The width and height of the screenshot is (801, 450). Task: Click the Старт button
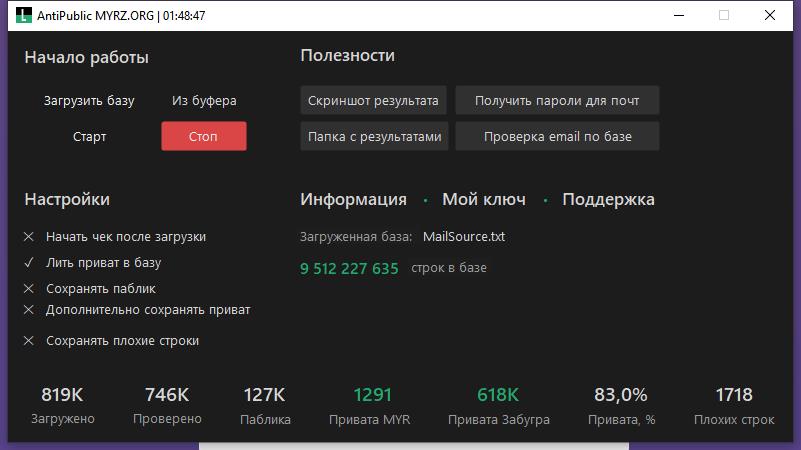(x=89, y=136)
